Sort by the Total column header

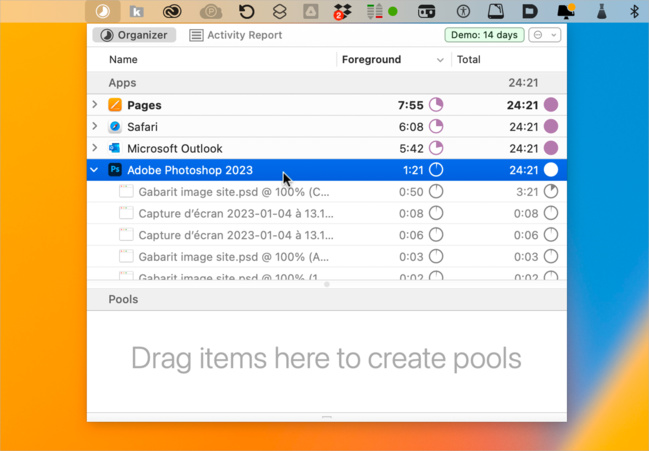(469, 60)
